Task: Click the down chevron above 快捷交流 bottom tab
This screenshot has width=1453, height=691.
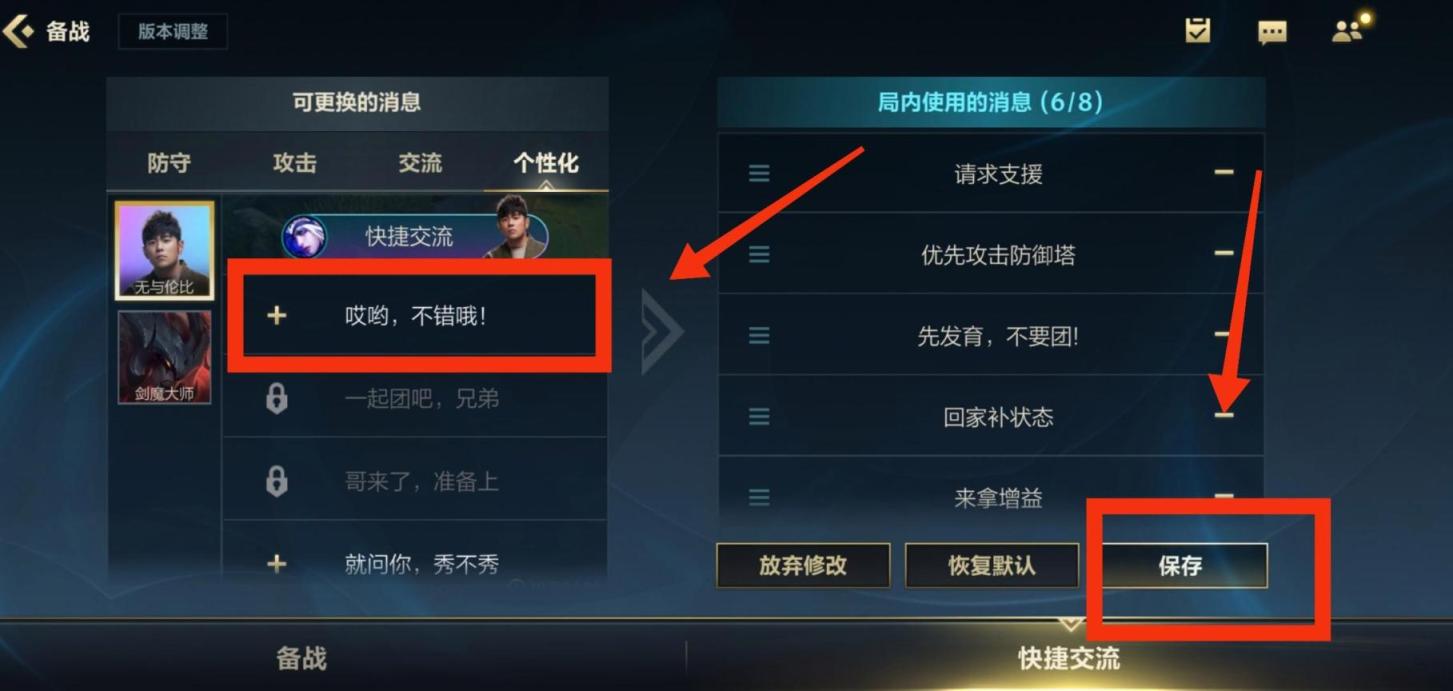Action: pos(1070,624)
